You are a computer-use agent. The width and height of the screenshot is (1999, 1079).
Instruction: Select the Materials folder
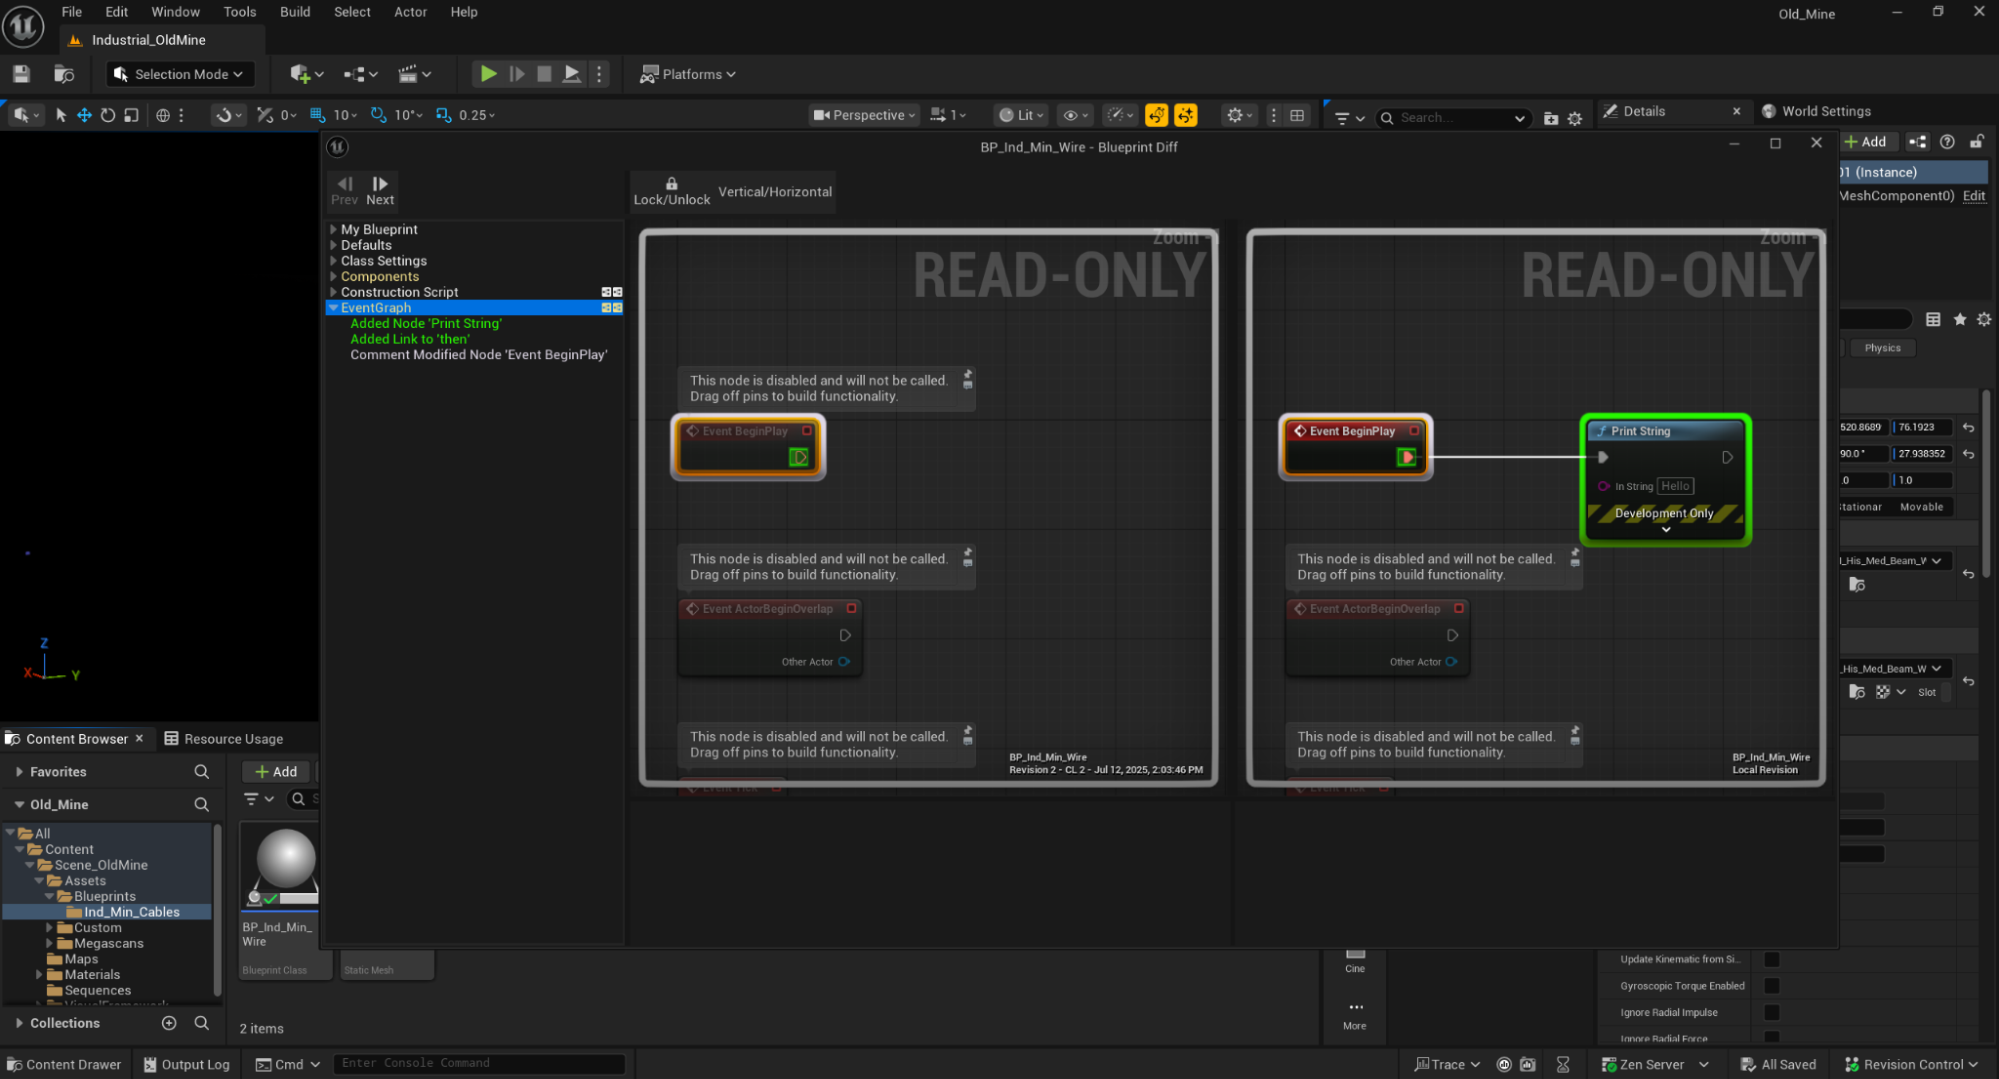pos(92,975)
